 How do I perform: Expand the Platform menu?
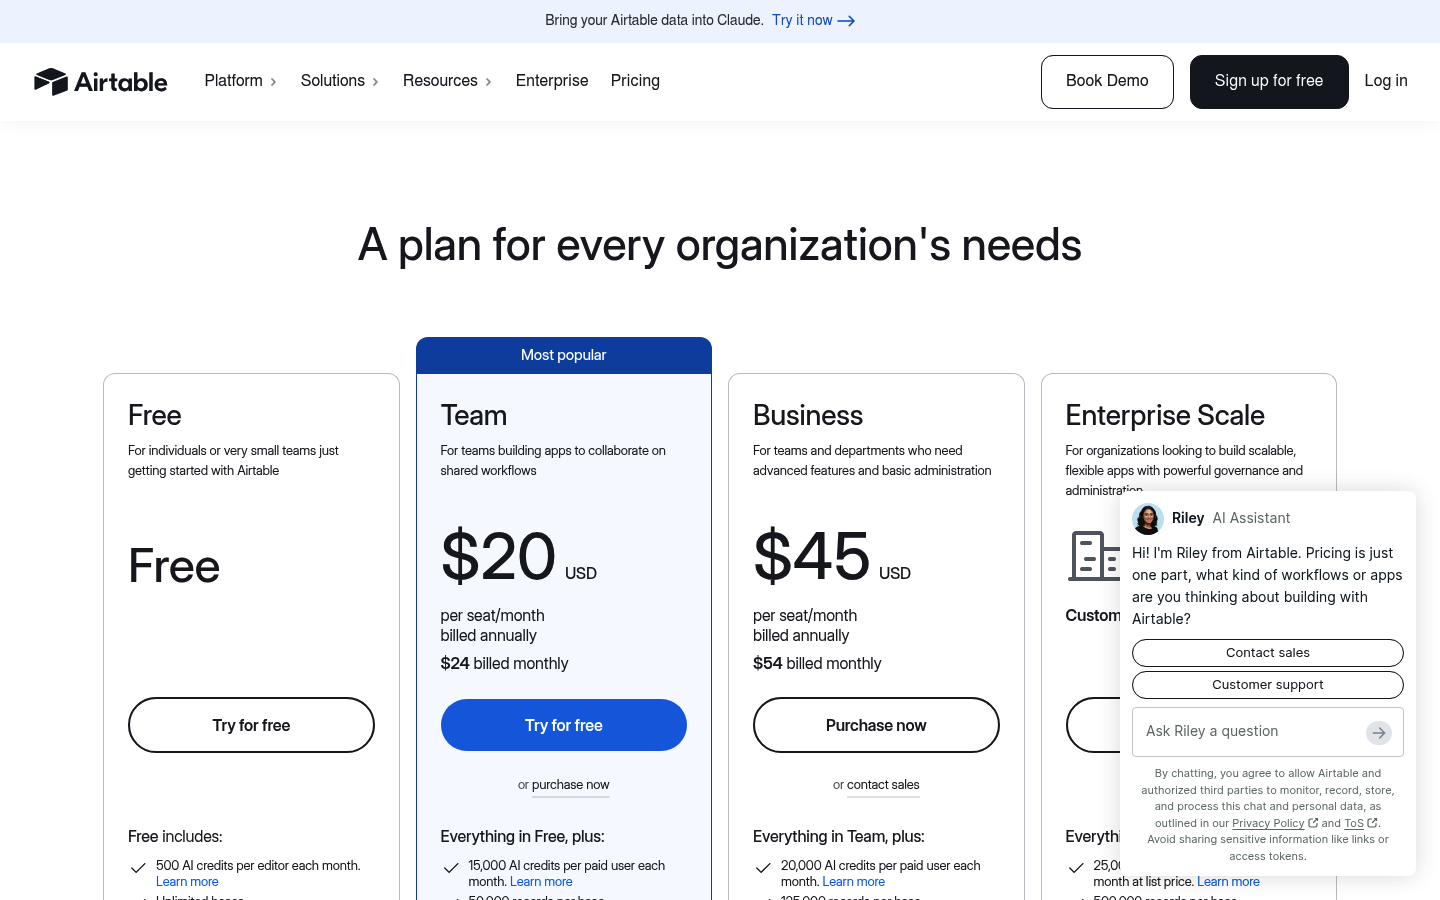(241, 81)
